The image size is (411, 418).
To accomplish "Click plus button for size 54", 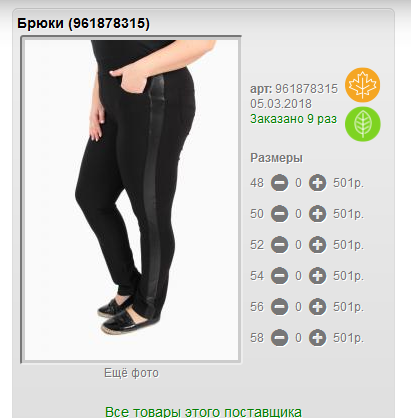I will 317,276.
